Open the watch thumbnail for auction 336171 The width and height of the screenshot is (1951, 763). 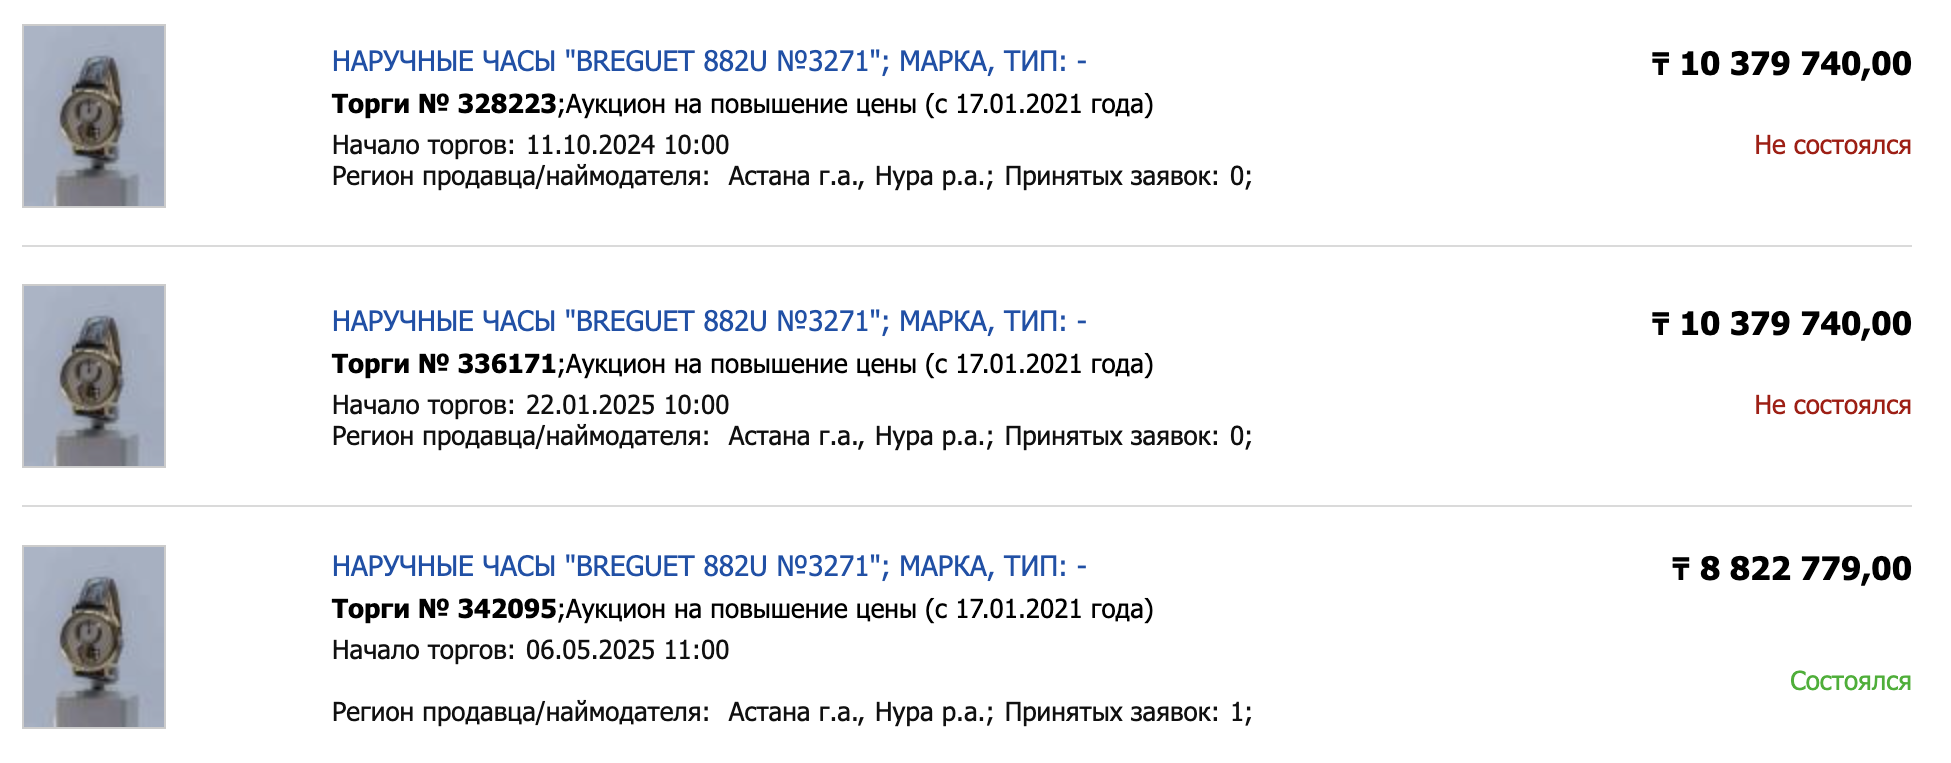[x=94, y=376]
